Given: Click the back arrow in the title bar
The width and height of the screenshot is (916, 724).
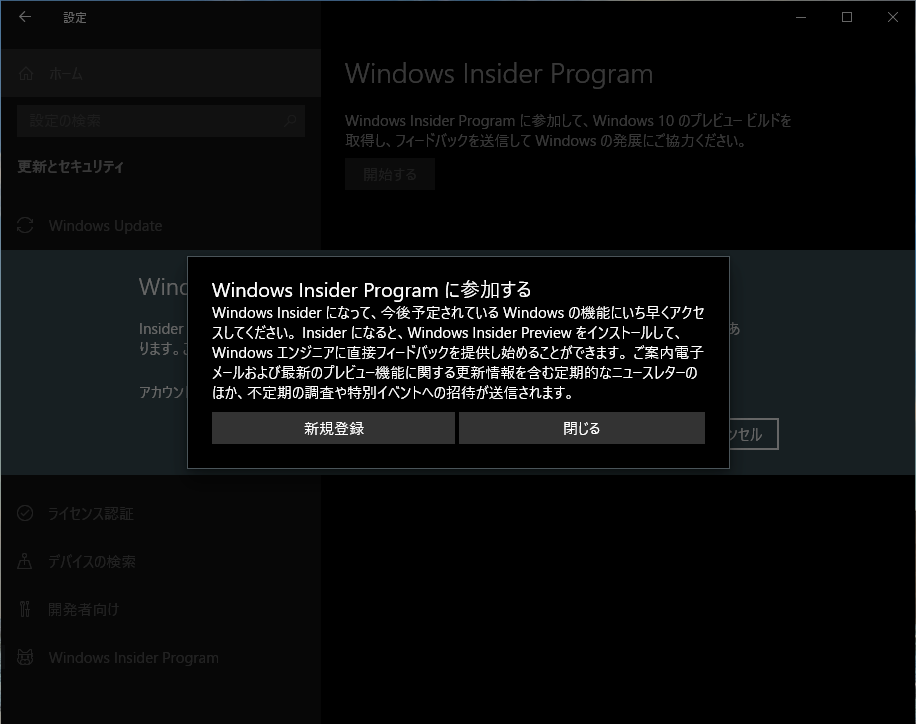Looking at the screenshot, I should [24, 17].
